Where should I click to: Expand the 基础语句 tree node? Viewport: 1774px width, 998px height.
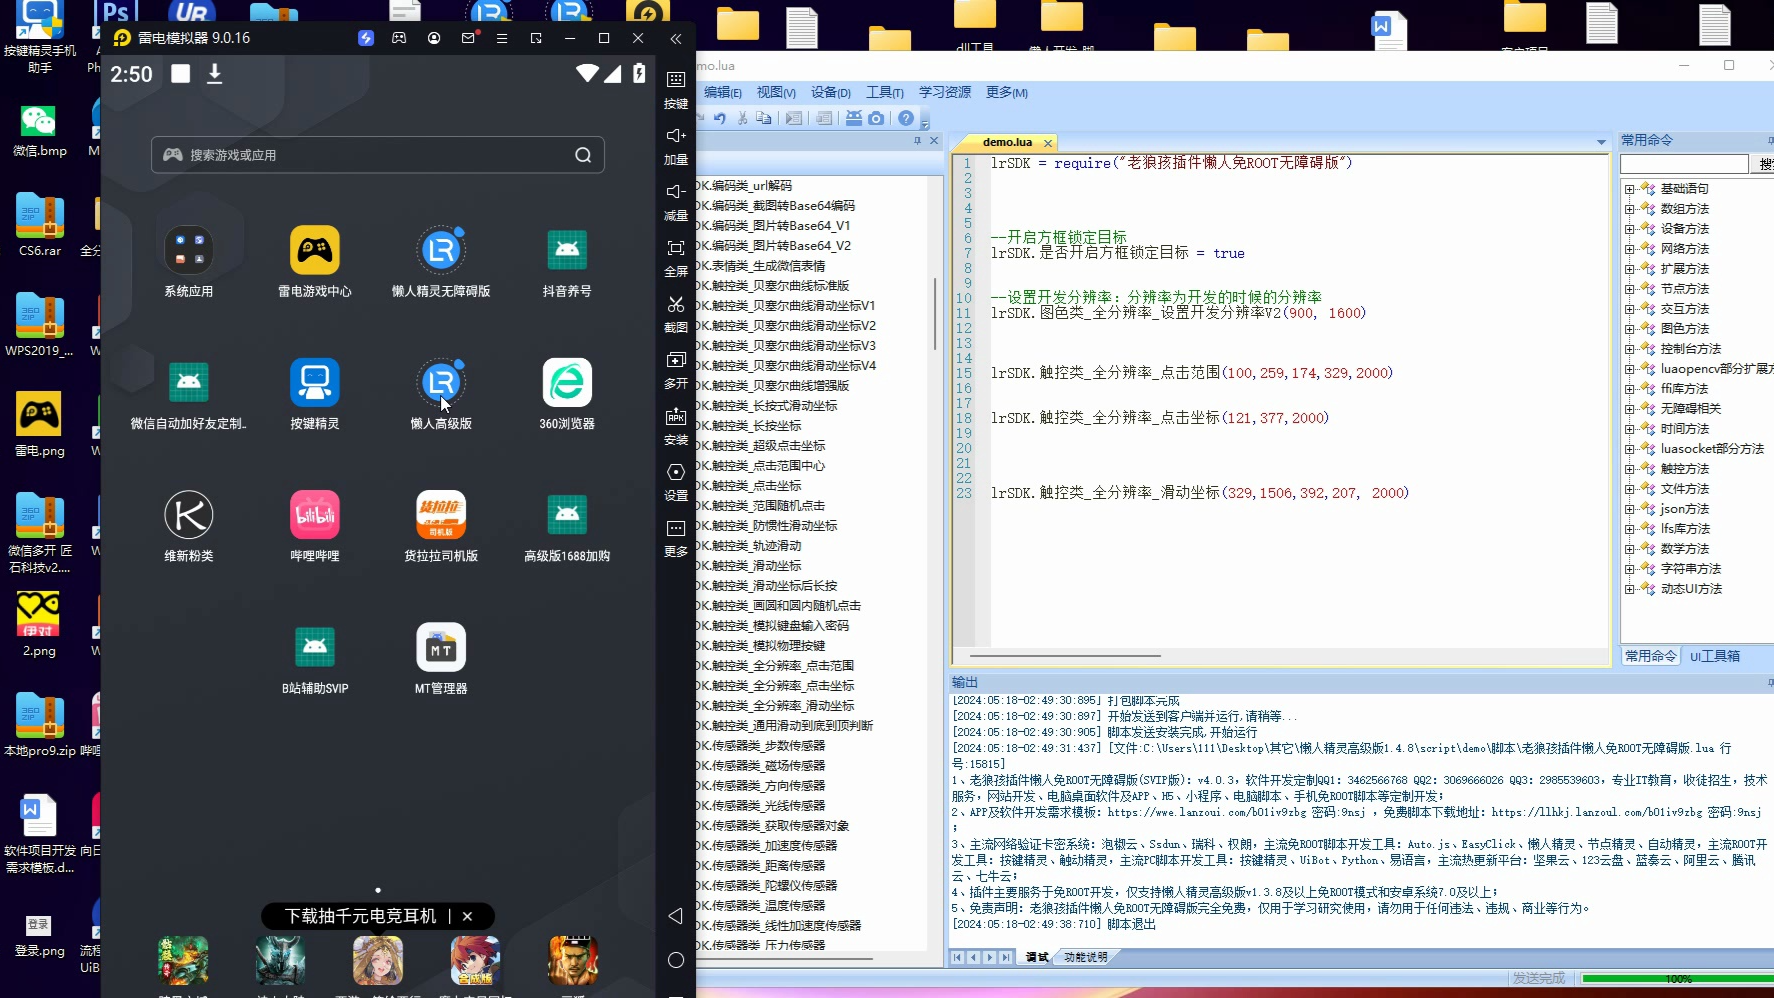click(1629, 189)
